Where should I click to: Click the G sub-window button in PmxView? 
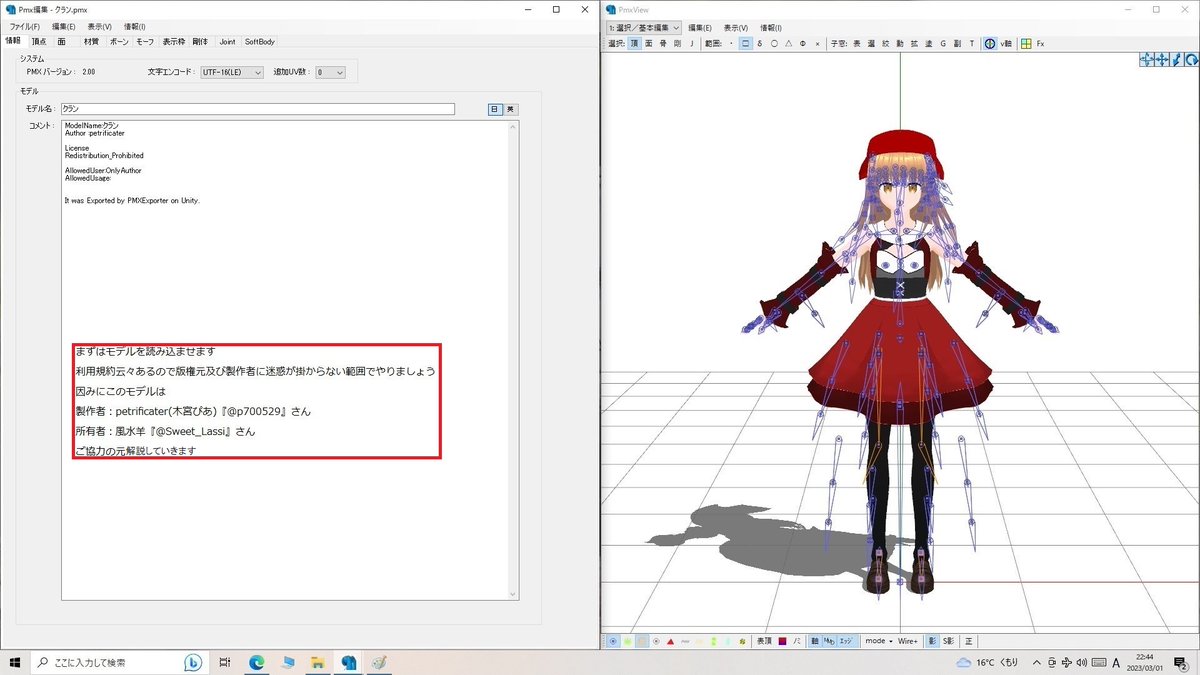coord(943,43)
